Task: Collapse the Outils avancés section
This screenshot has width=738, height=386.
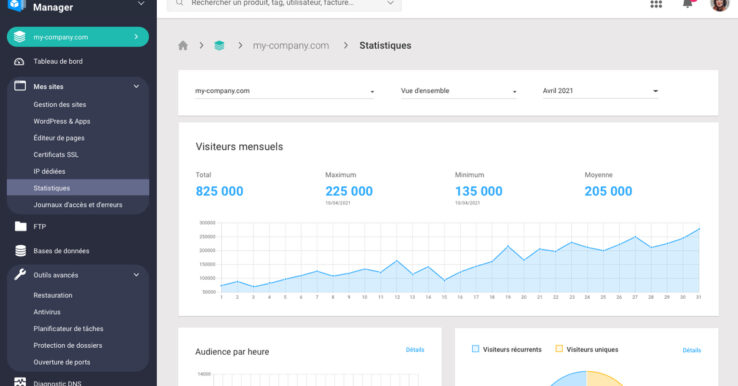Action: pyautogui.click(x=136, y=275)
